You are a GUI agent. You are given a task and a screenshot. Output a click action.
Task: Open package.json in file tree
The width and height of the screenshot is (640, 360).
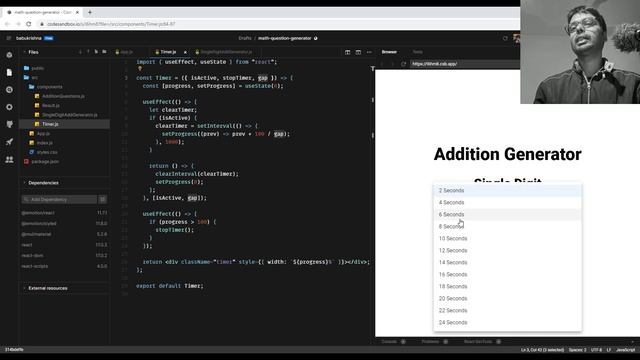point(41,162)
